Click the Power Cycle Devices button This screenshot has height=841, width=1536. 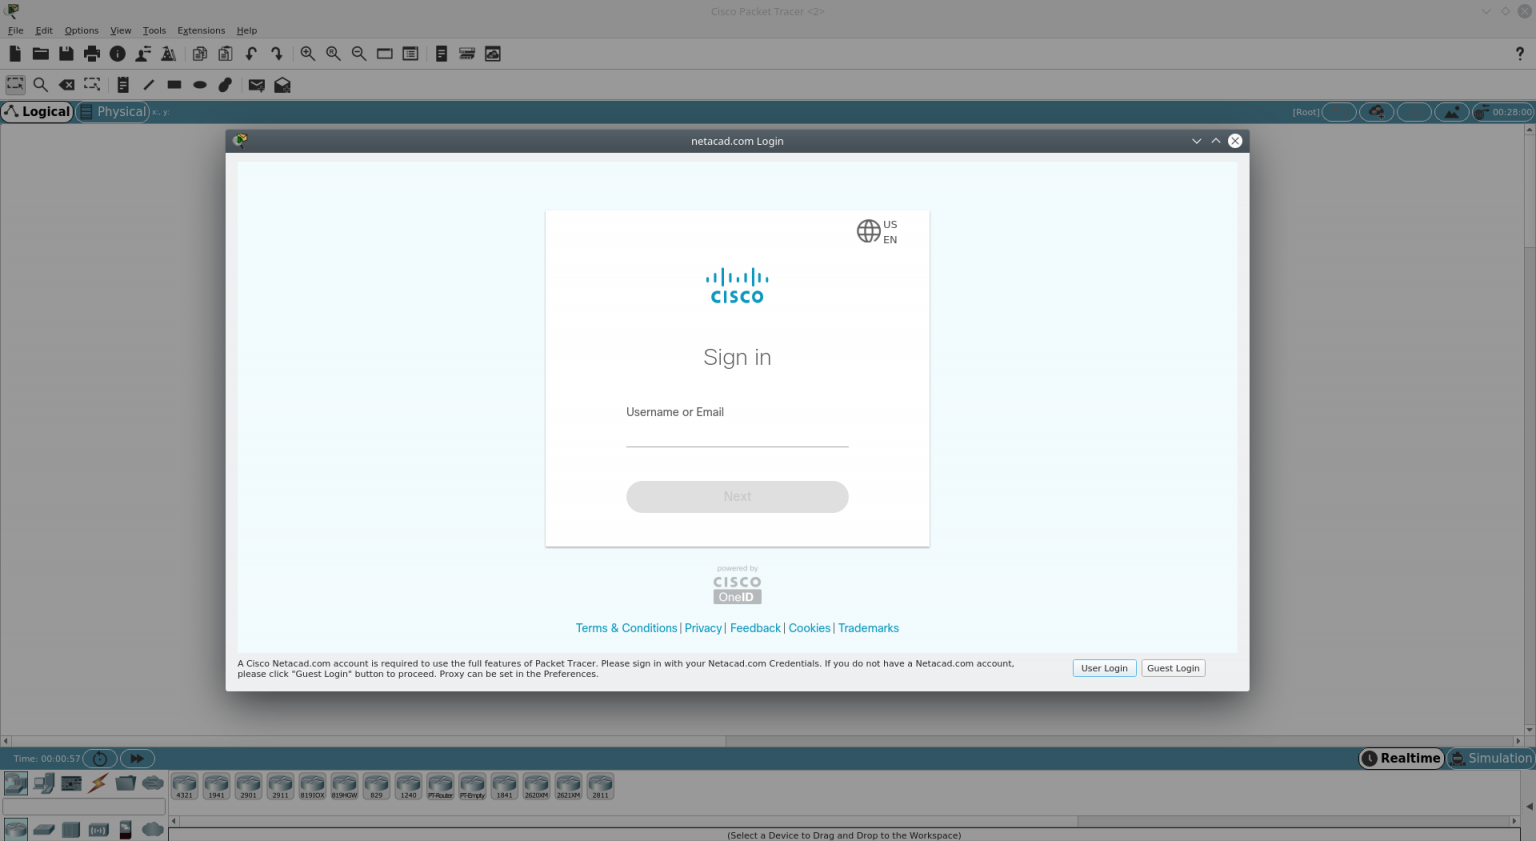point(100,759)
